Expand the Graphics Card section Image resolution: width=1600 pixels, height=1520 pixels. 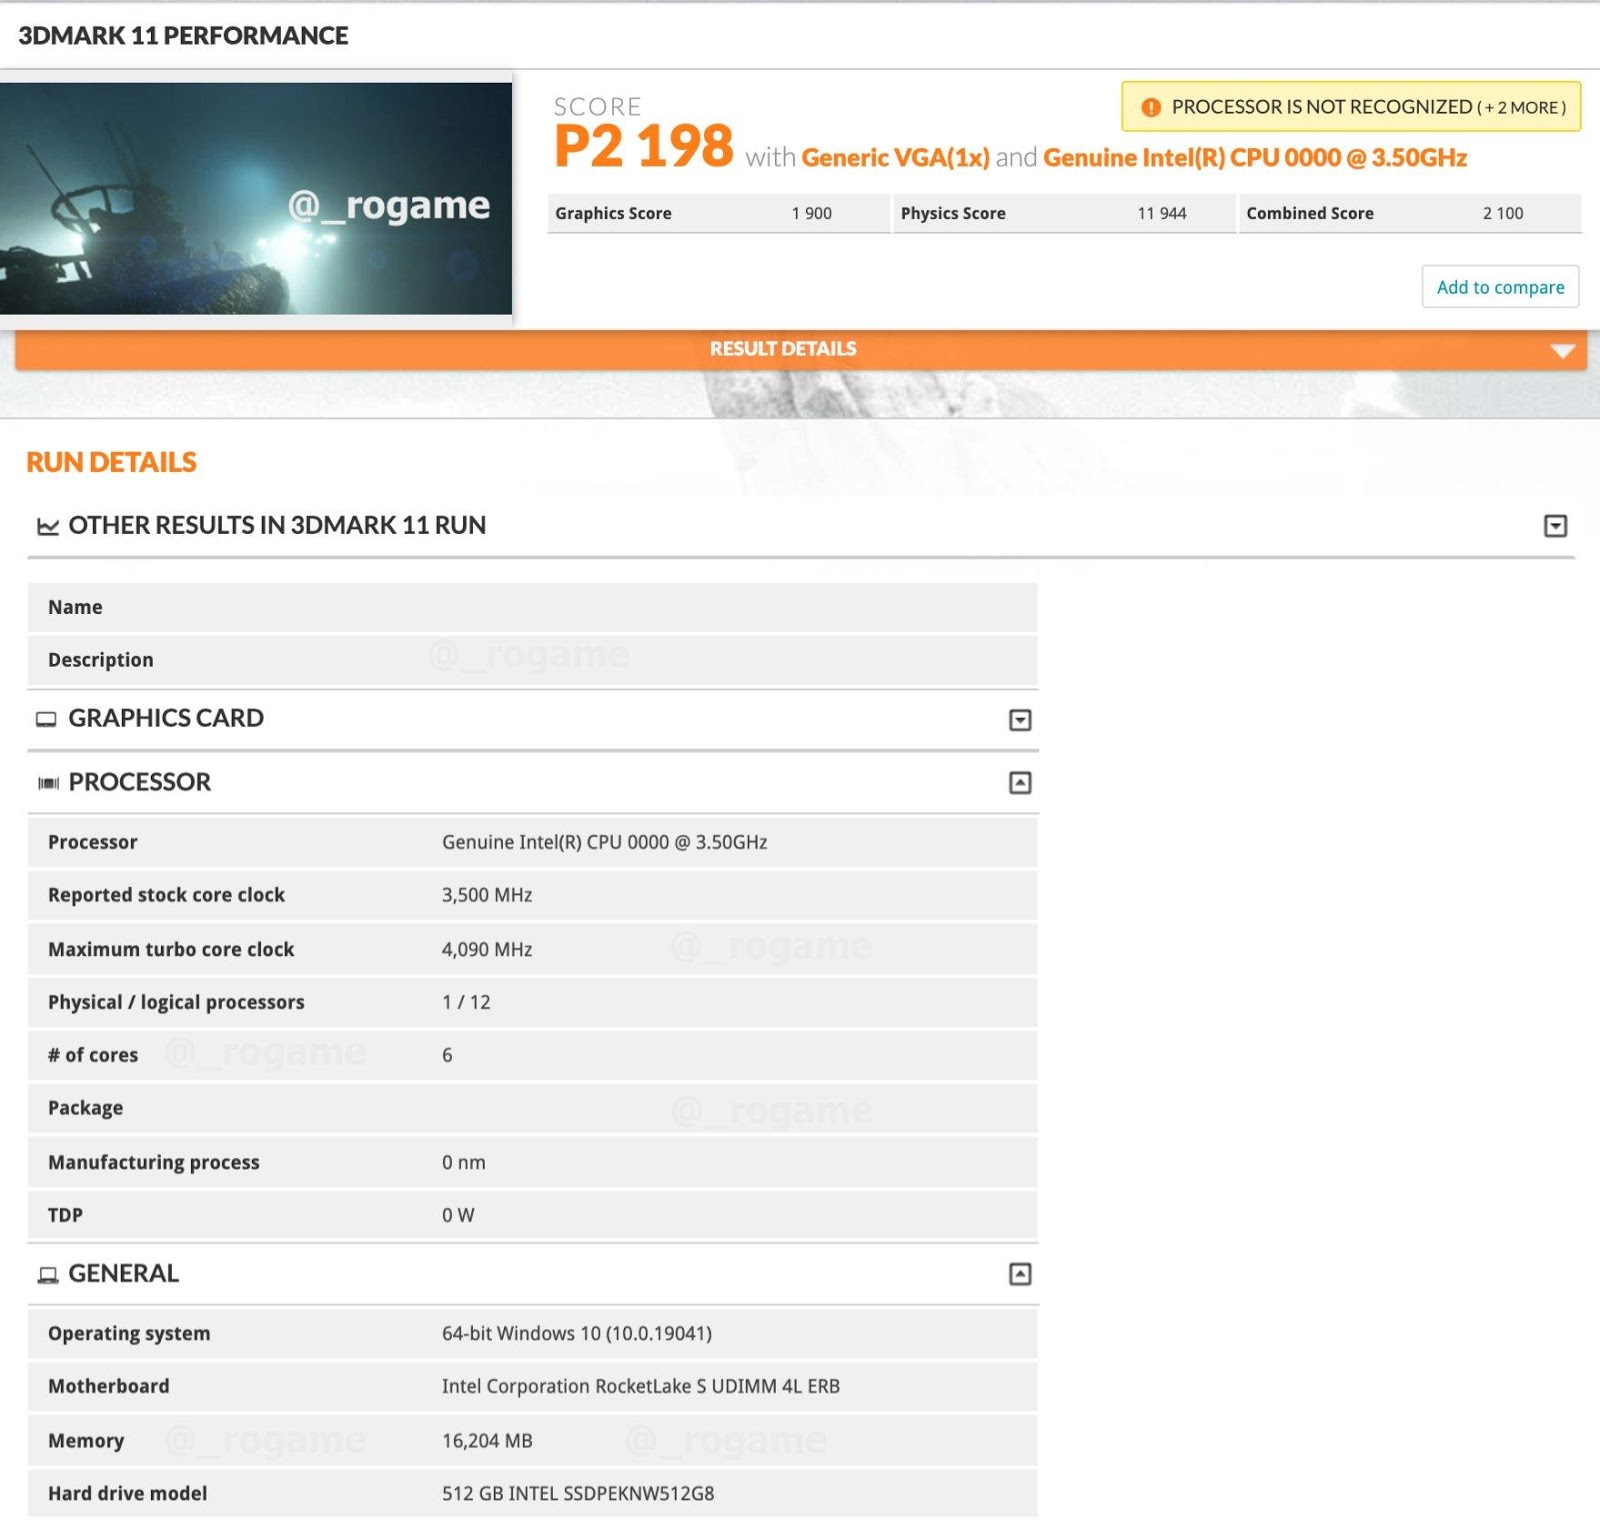[1020, 720]
